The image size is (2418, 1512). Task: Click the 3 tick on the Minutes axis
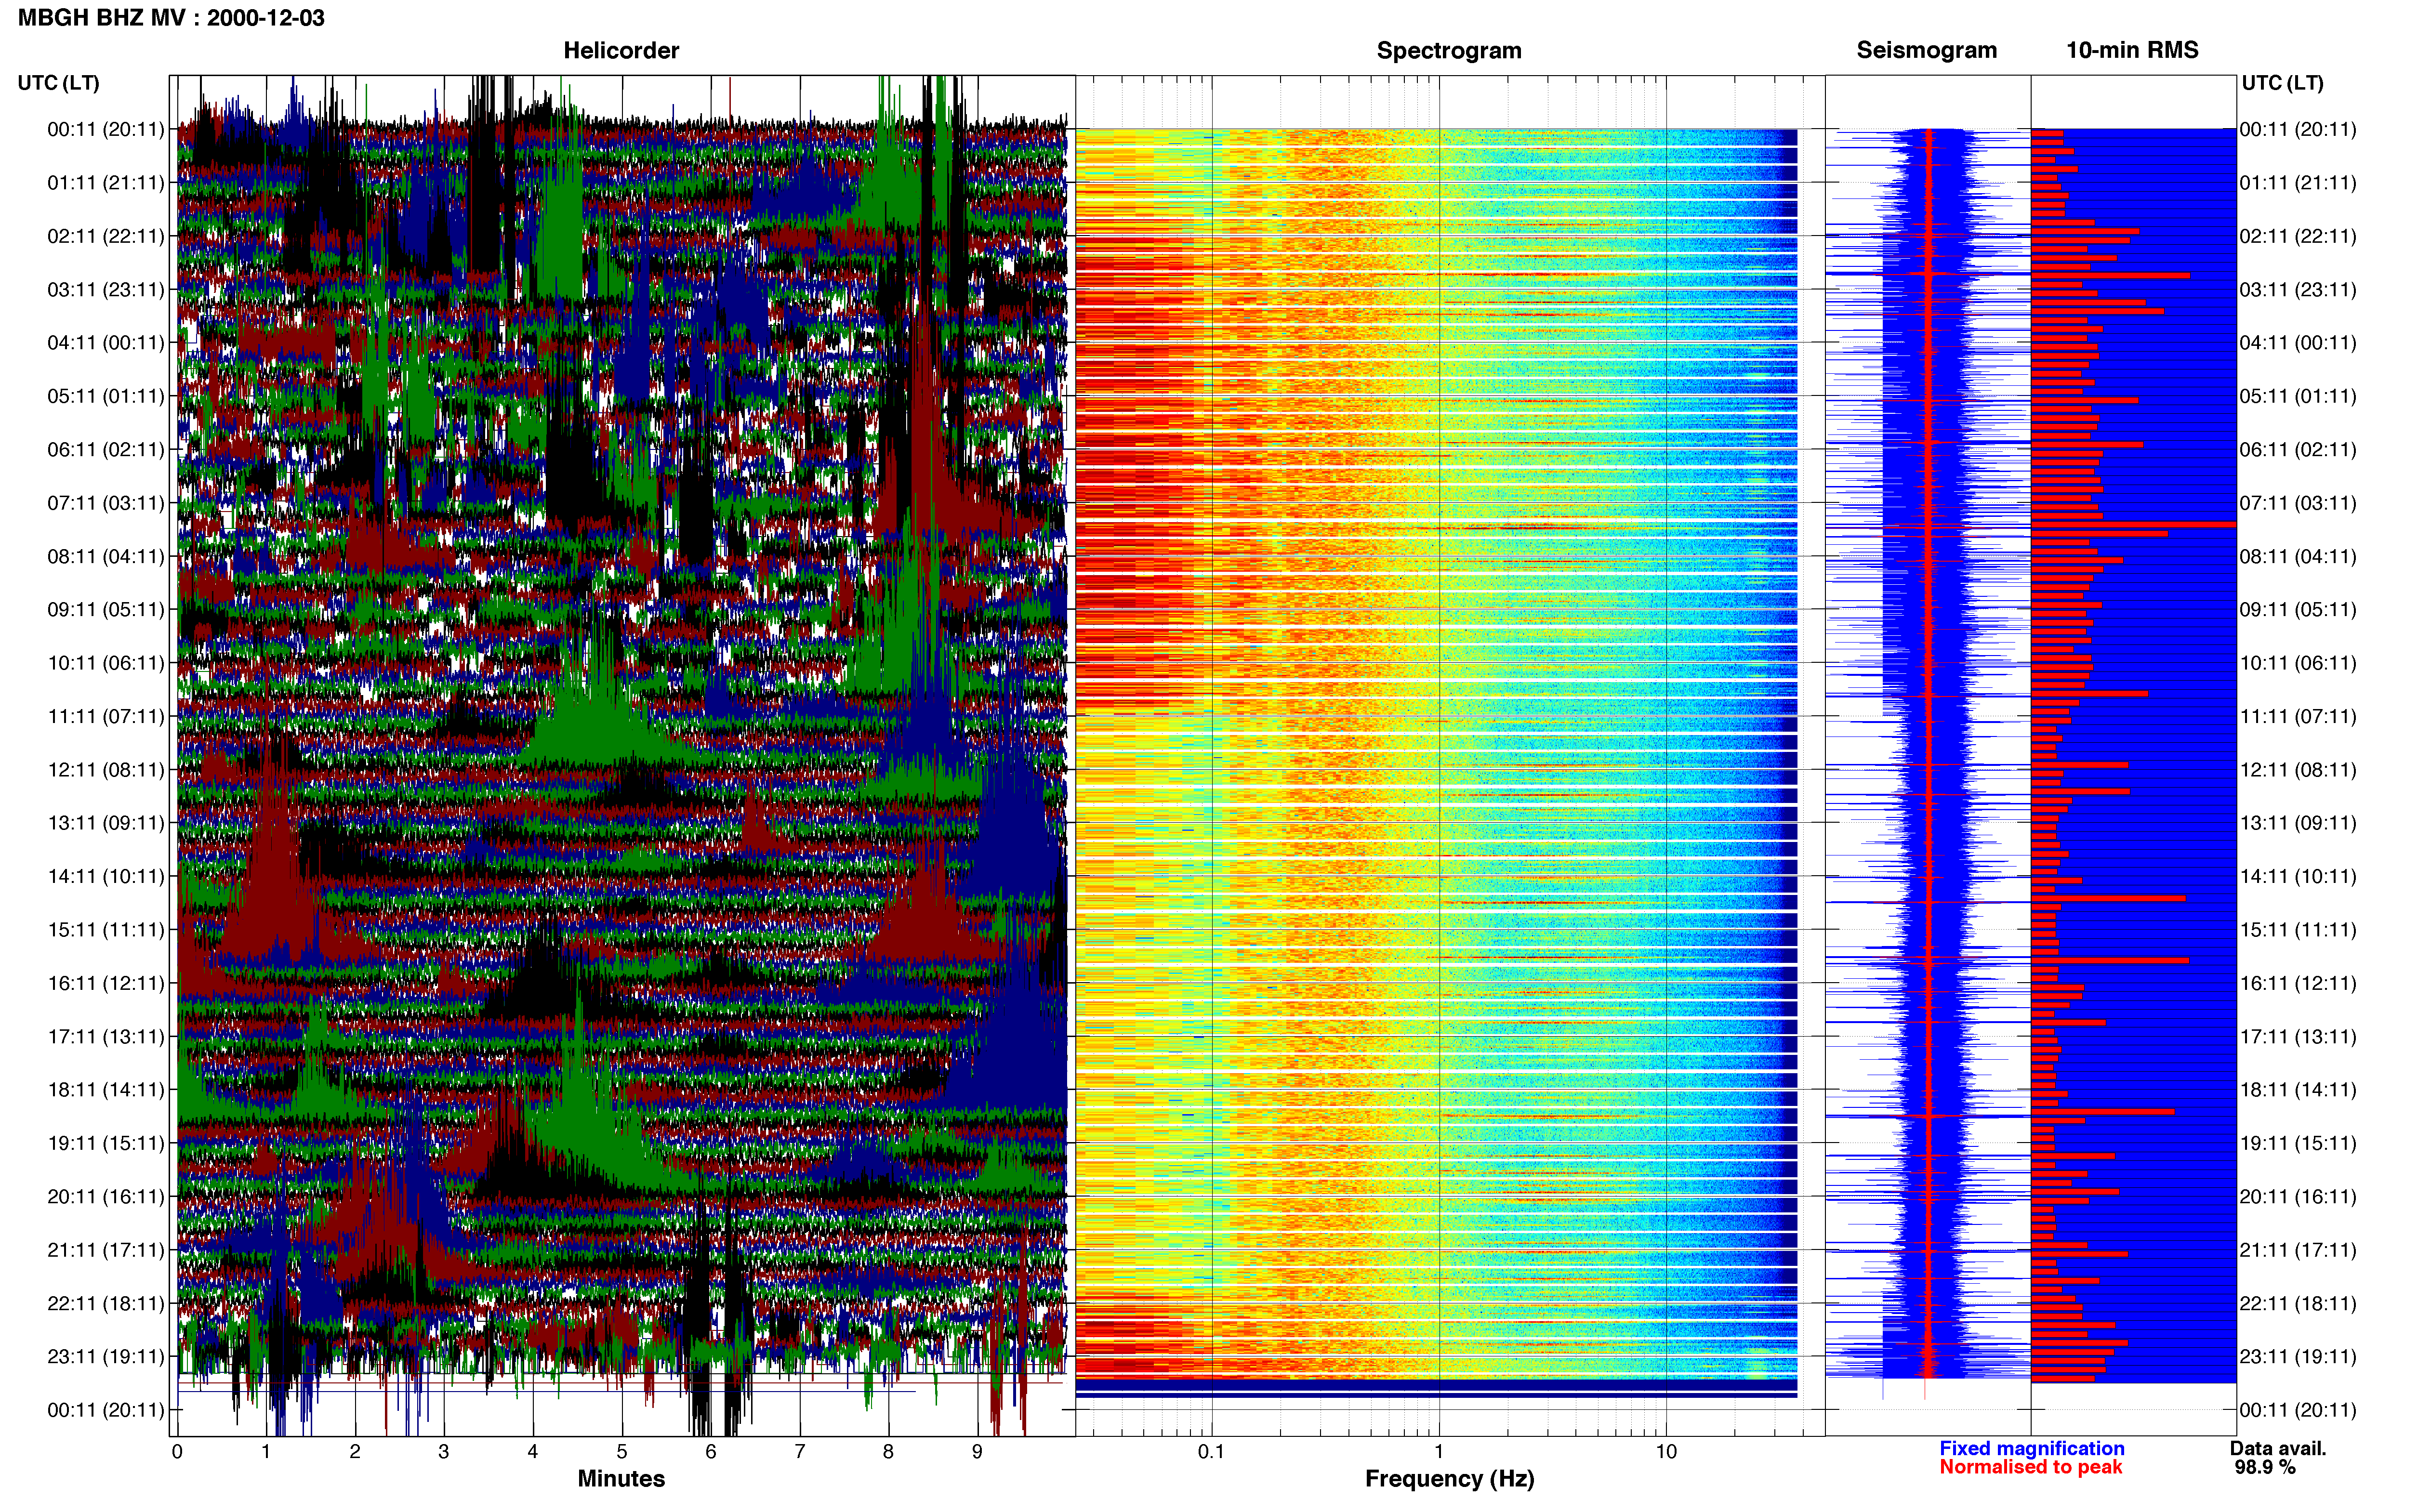444,1451
